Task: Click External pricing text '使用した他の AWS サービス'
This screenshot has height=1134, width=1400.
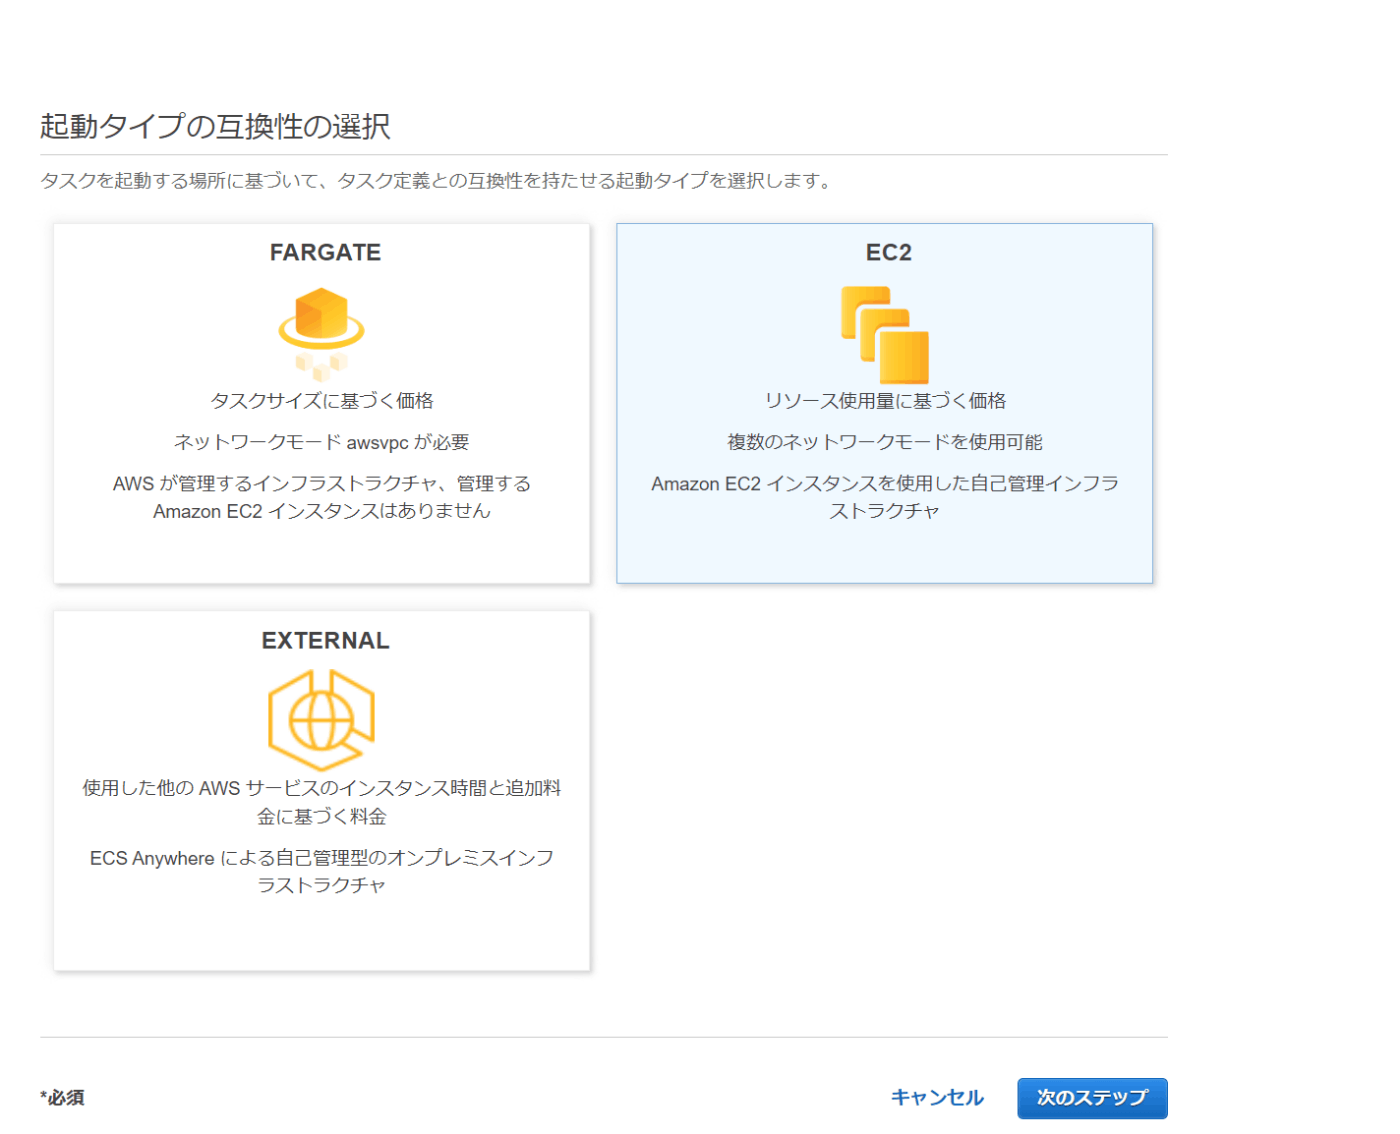Action: [181, 788]
